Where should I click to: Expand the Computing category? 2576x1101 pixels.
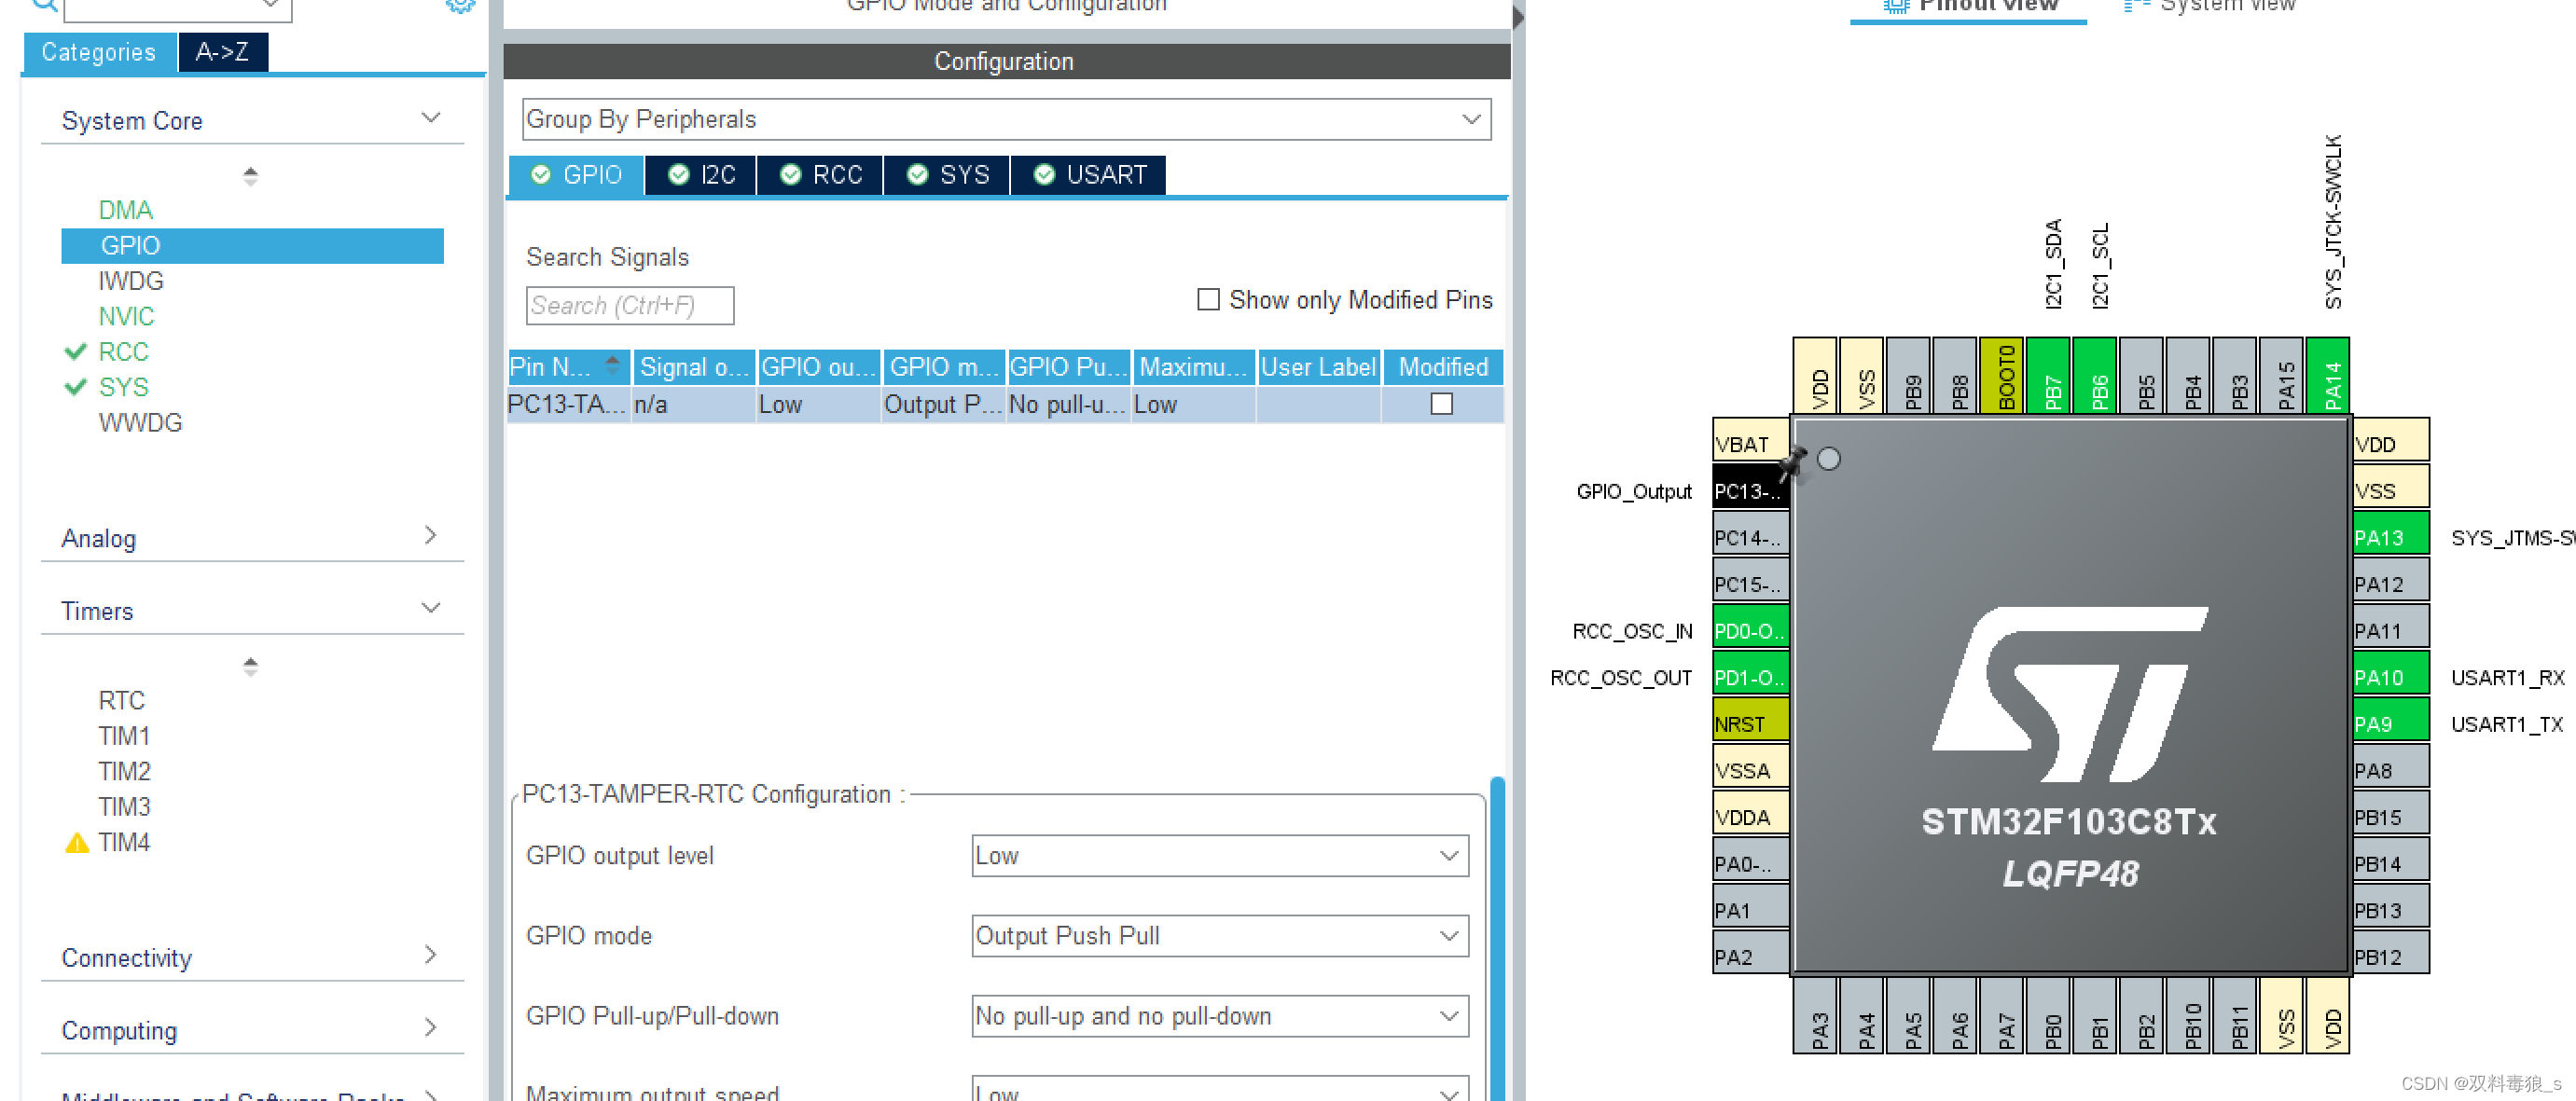[431, 1028]
